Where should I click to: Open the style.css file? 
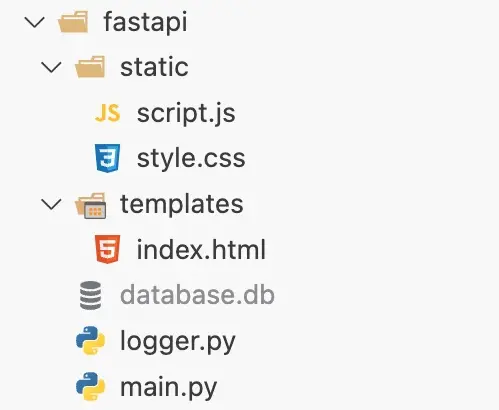[x=191, y=158]
